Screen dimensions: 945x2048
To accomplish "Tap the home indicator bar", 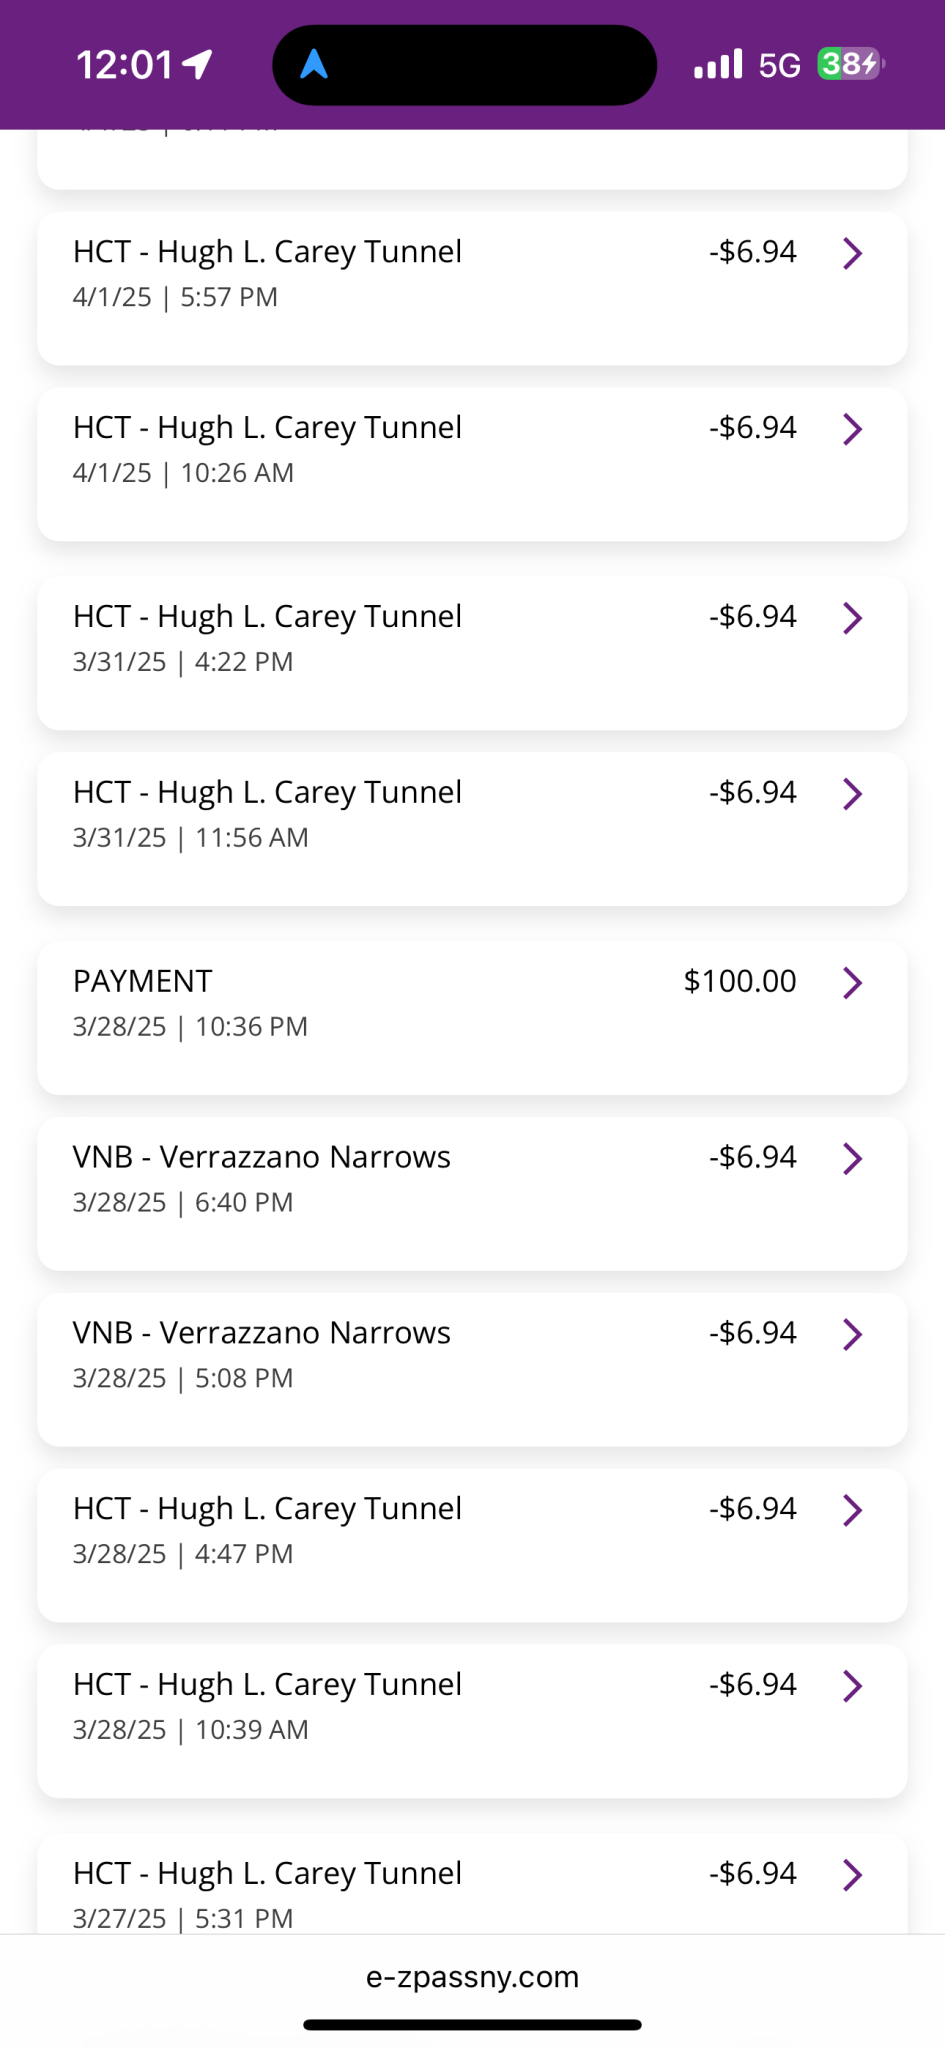I will [x=472, y=2025].
